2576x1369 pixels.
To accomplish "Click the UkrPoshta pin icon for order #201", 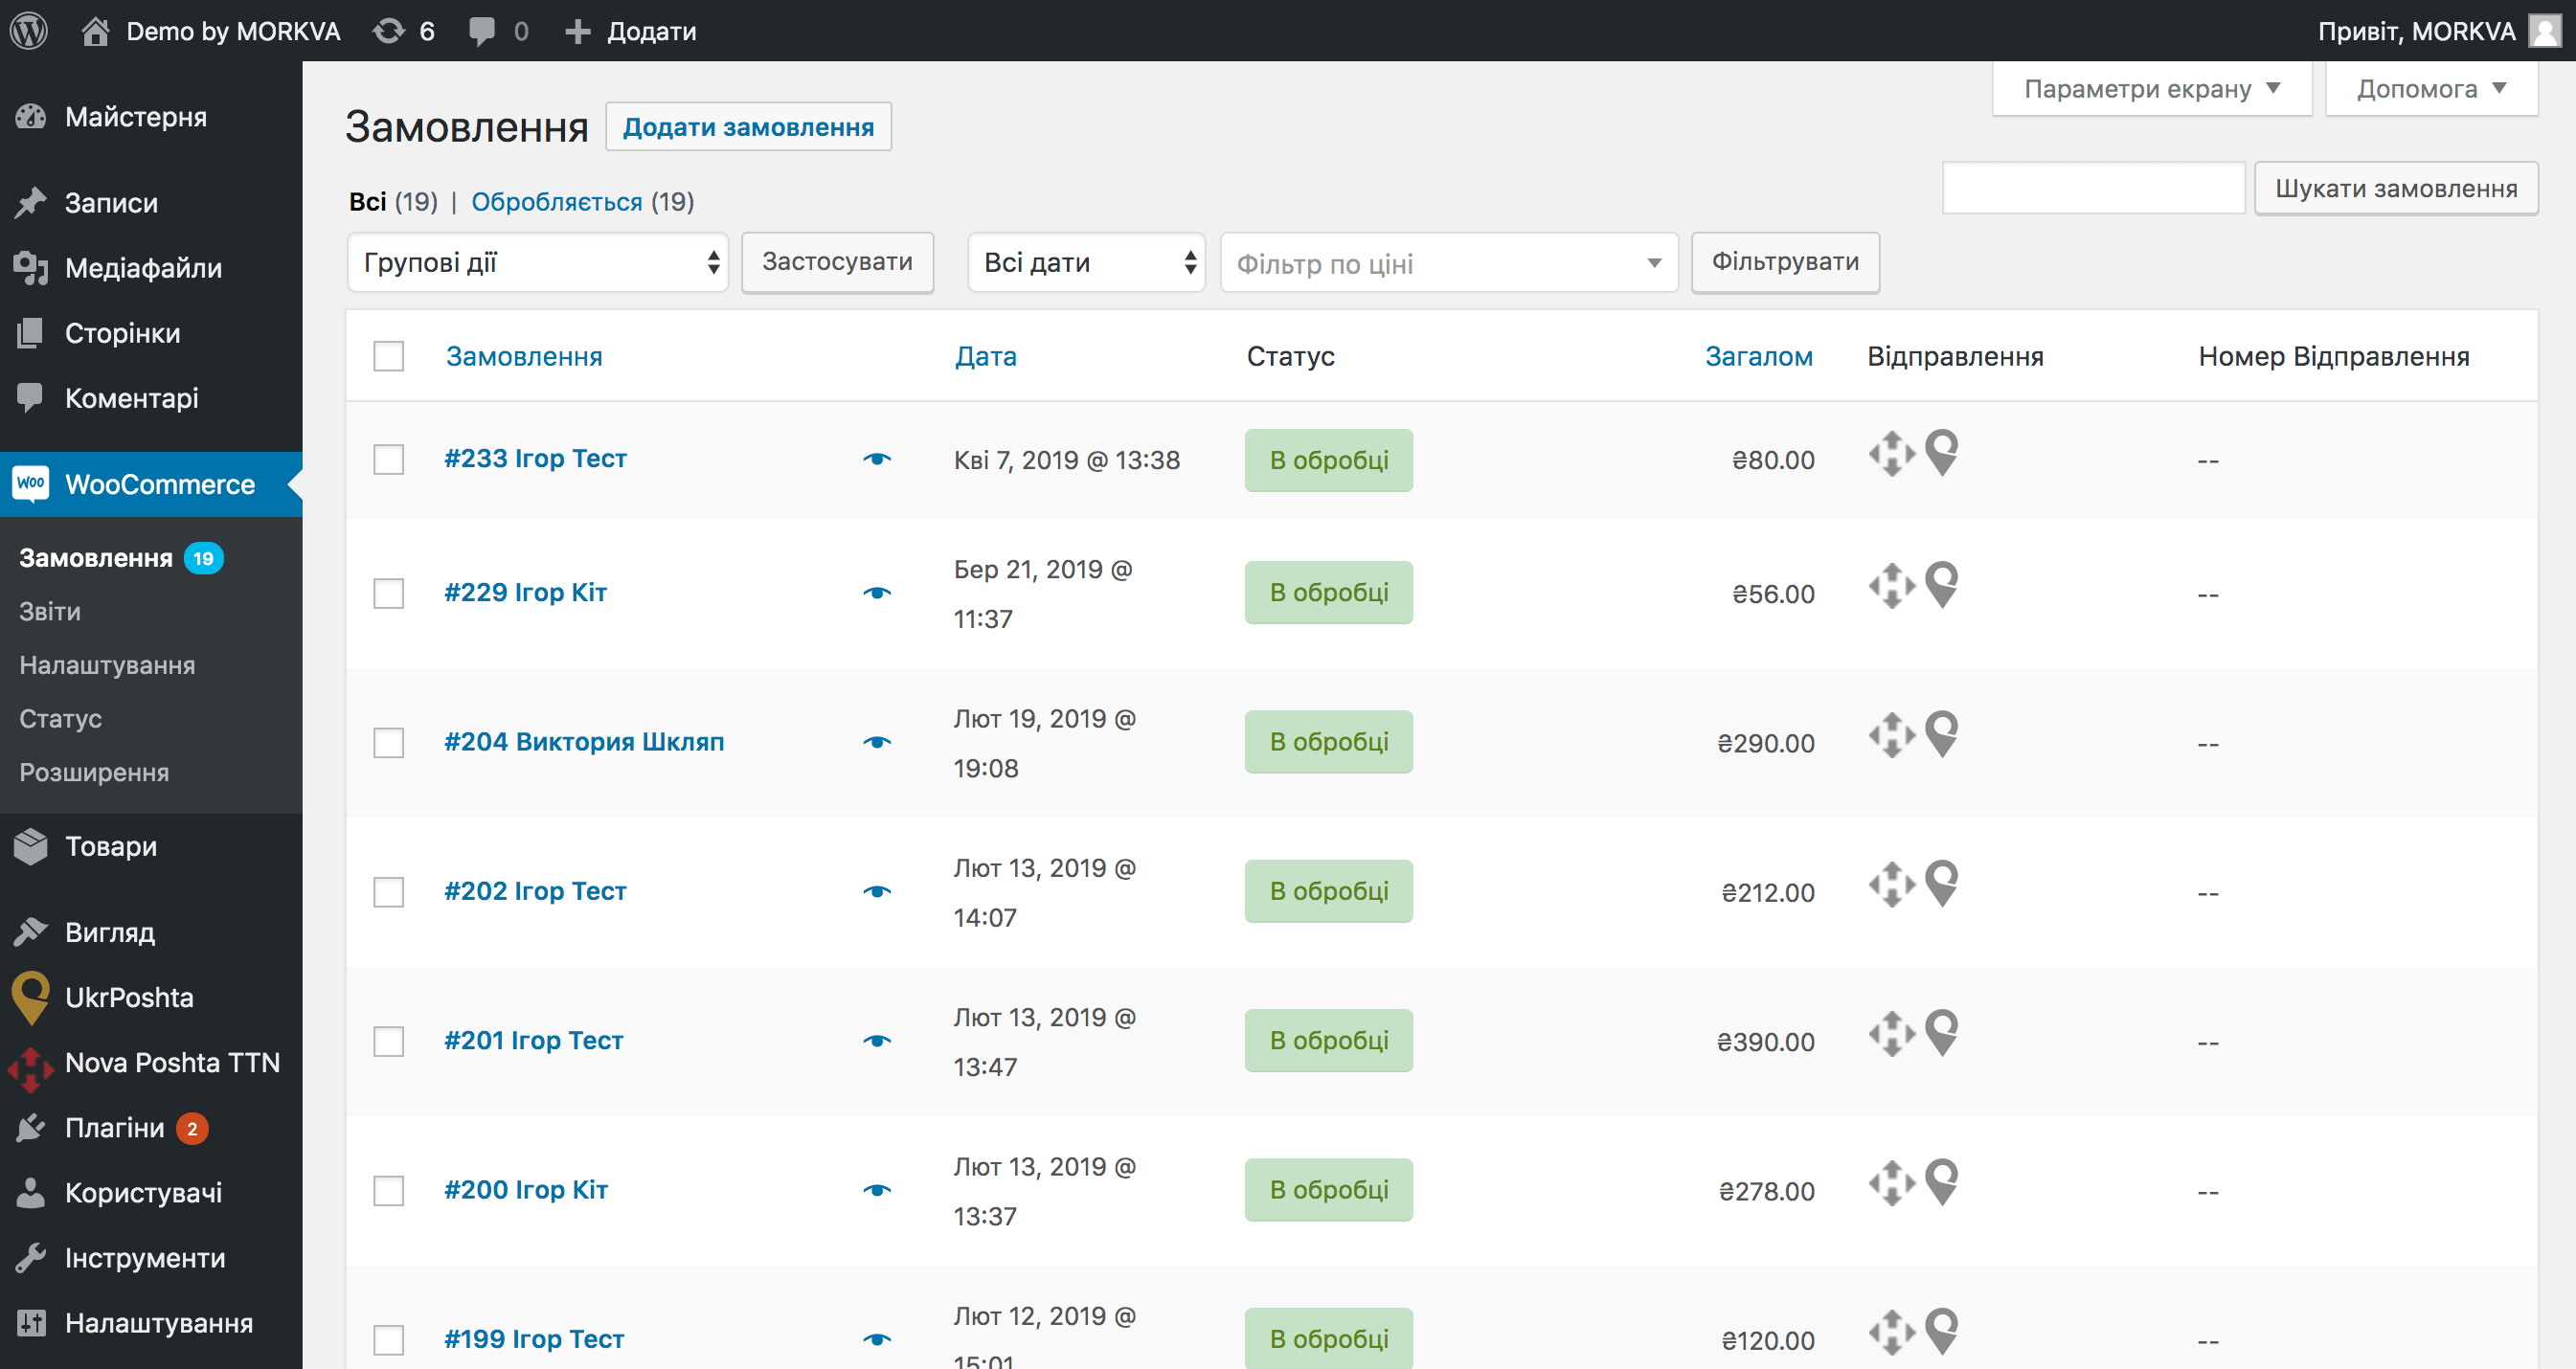I will (1942, 1033).
